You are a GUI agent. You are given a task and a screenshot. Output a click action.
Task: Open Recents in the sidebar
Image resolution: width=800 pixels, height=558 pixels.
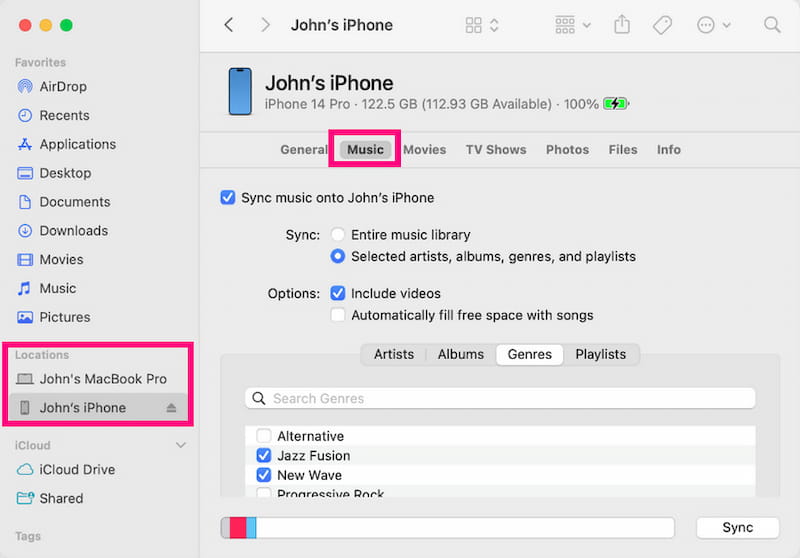[53, 115]
